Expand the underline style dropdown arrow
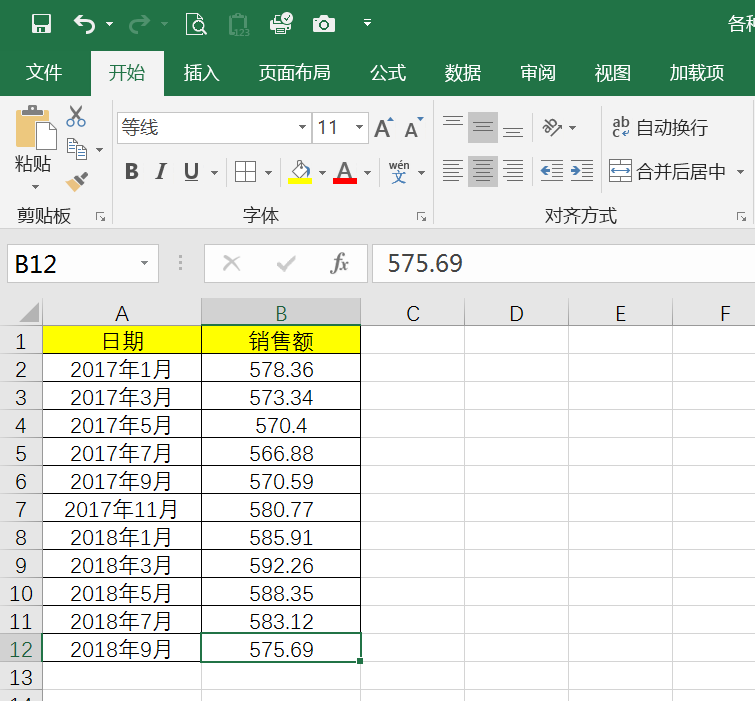This screenshot has height=701, width=755. (214, 172)
